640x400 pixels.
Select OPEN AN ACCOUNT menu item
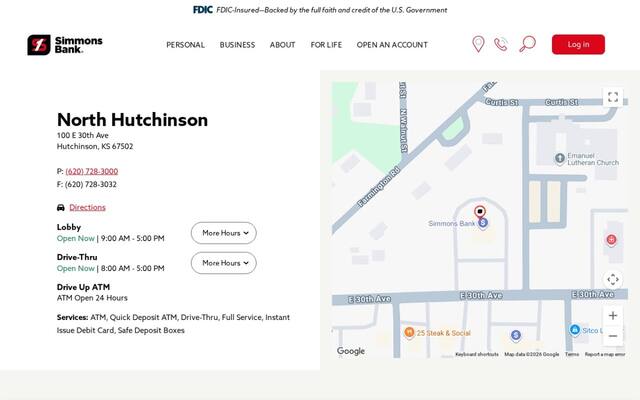pyautogui.click(x=392, y=44)
